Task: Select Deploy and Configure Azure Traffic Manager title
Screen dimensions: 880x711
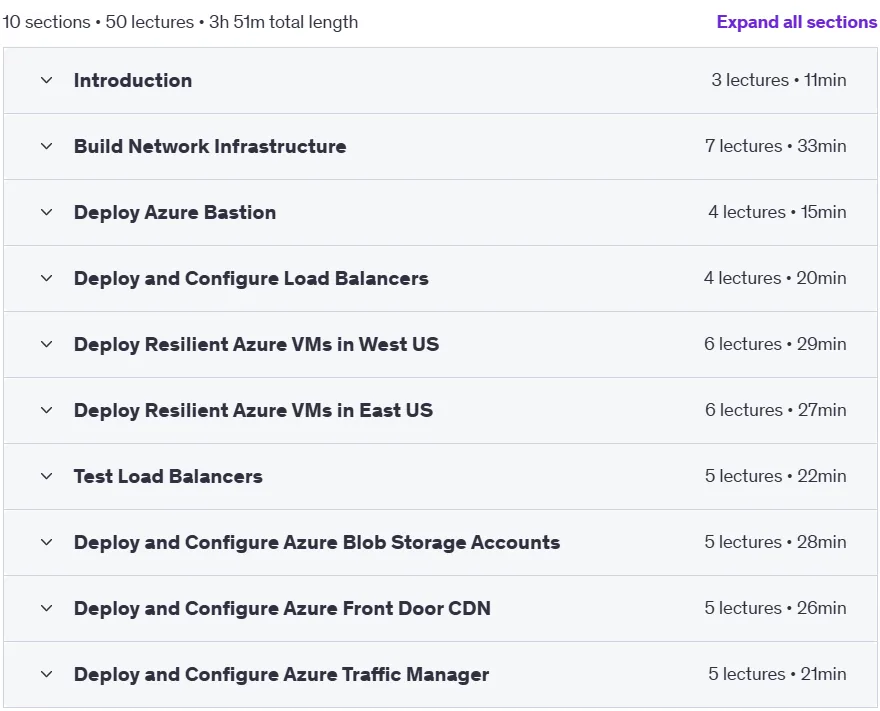Action: pos(282,675)
